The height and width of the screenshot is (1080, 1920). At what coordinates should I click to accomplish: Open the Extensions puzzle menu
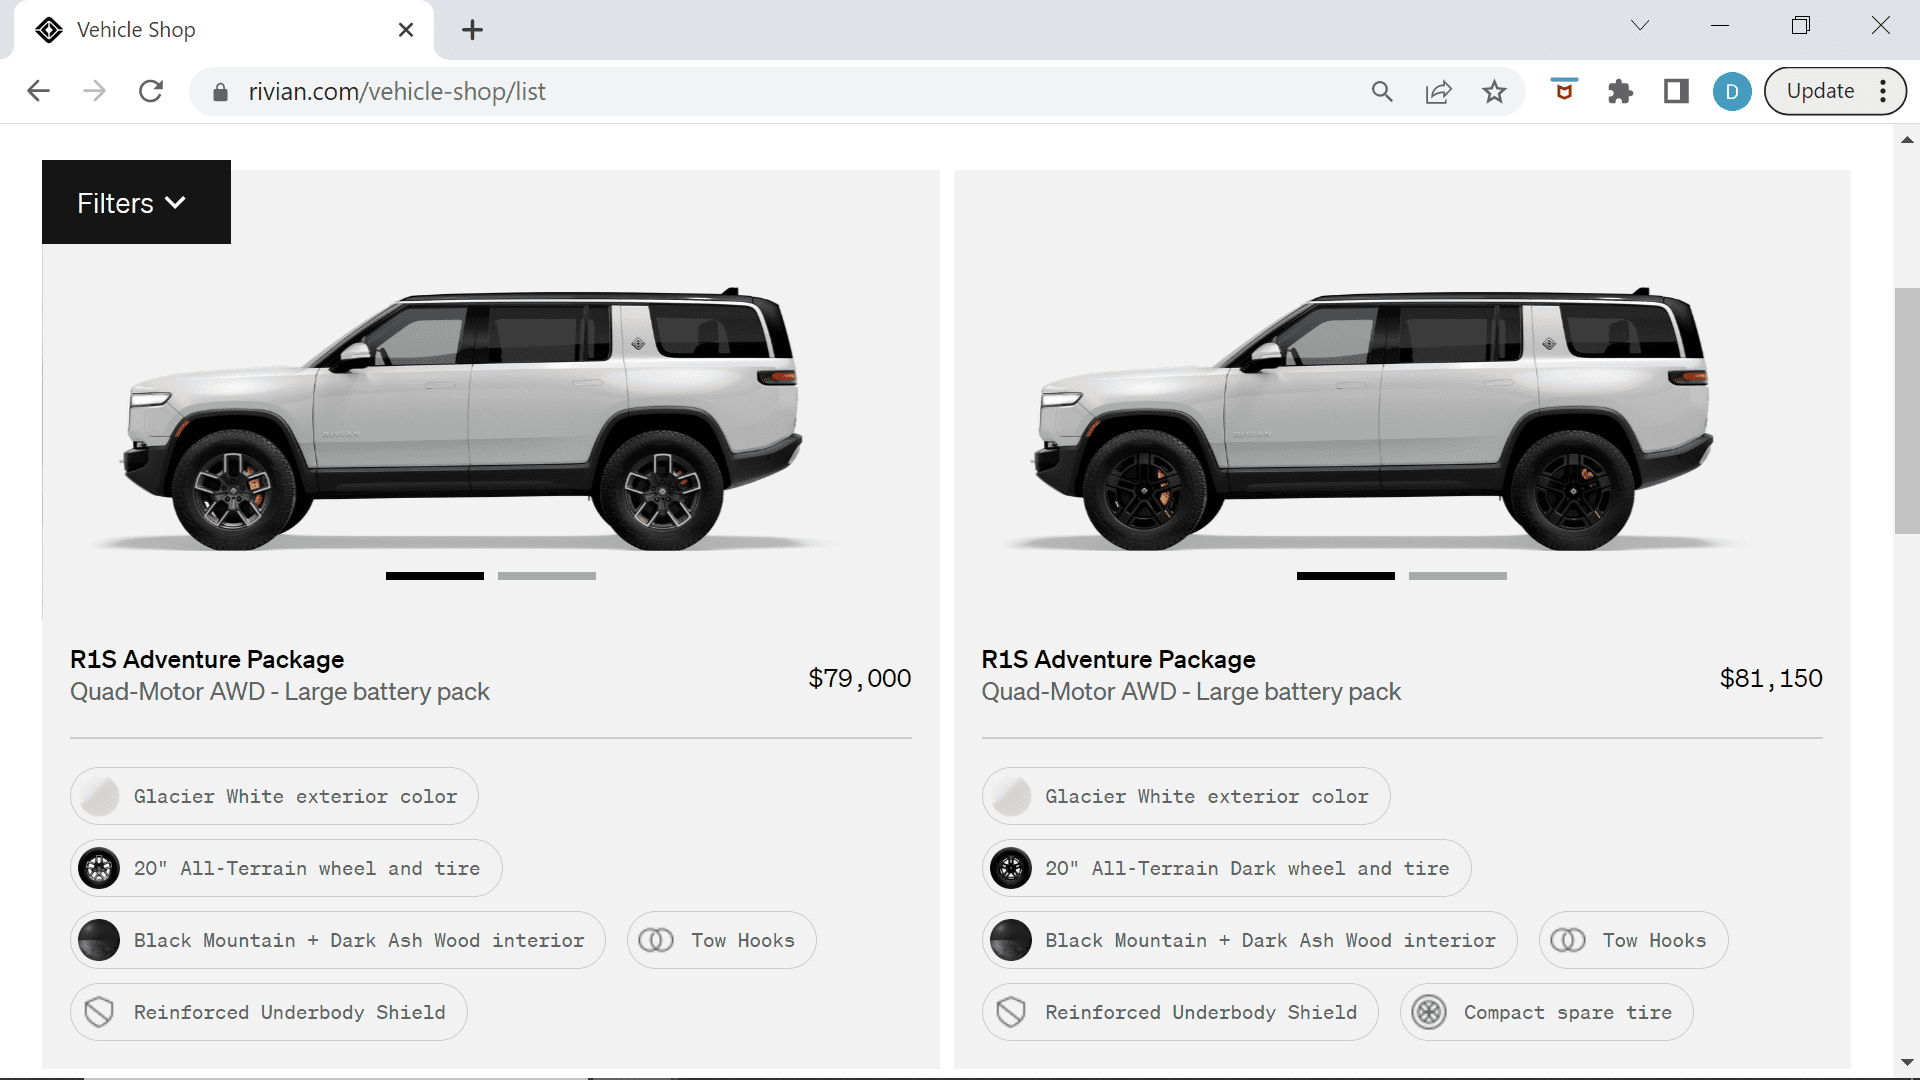[x=1620, y=92]
